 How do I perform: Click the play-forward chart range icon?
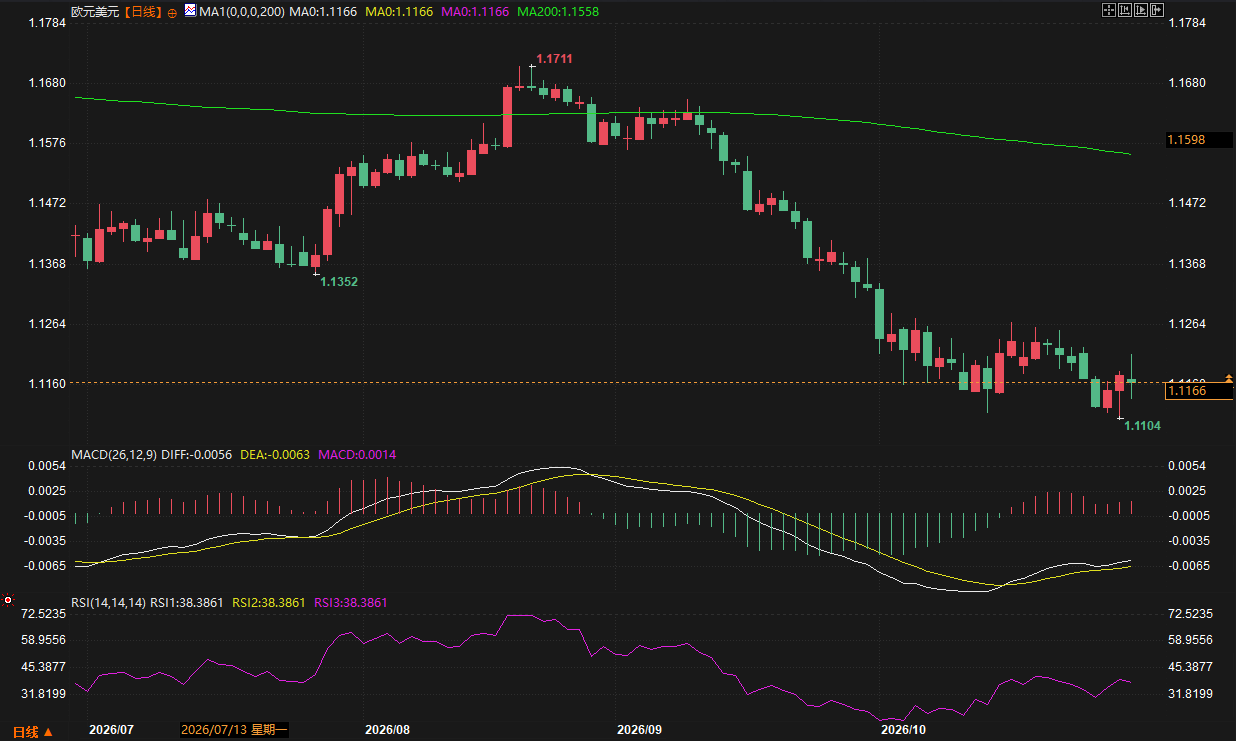click(x=1141, y=11)
